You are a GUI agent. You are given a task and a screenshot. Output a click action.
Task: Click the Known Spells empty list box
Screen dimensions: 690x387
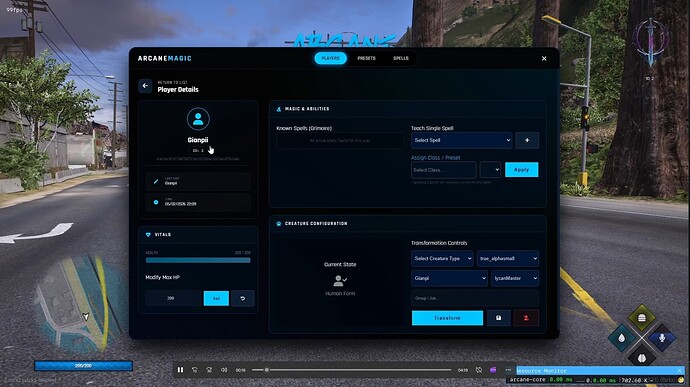pyautogui.click(x=340, y=141)
